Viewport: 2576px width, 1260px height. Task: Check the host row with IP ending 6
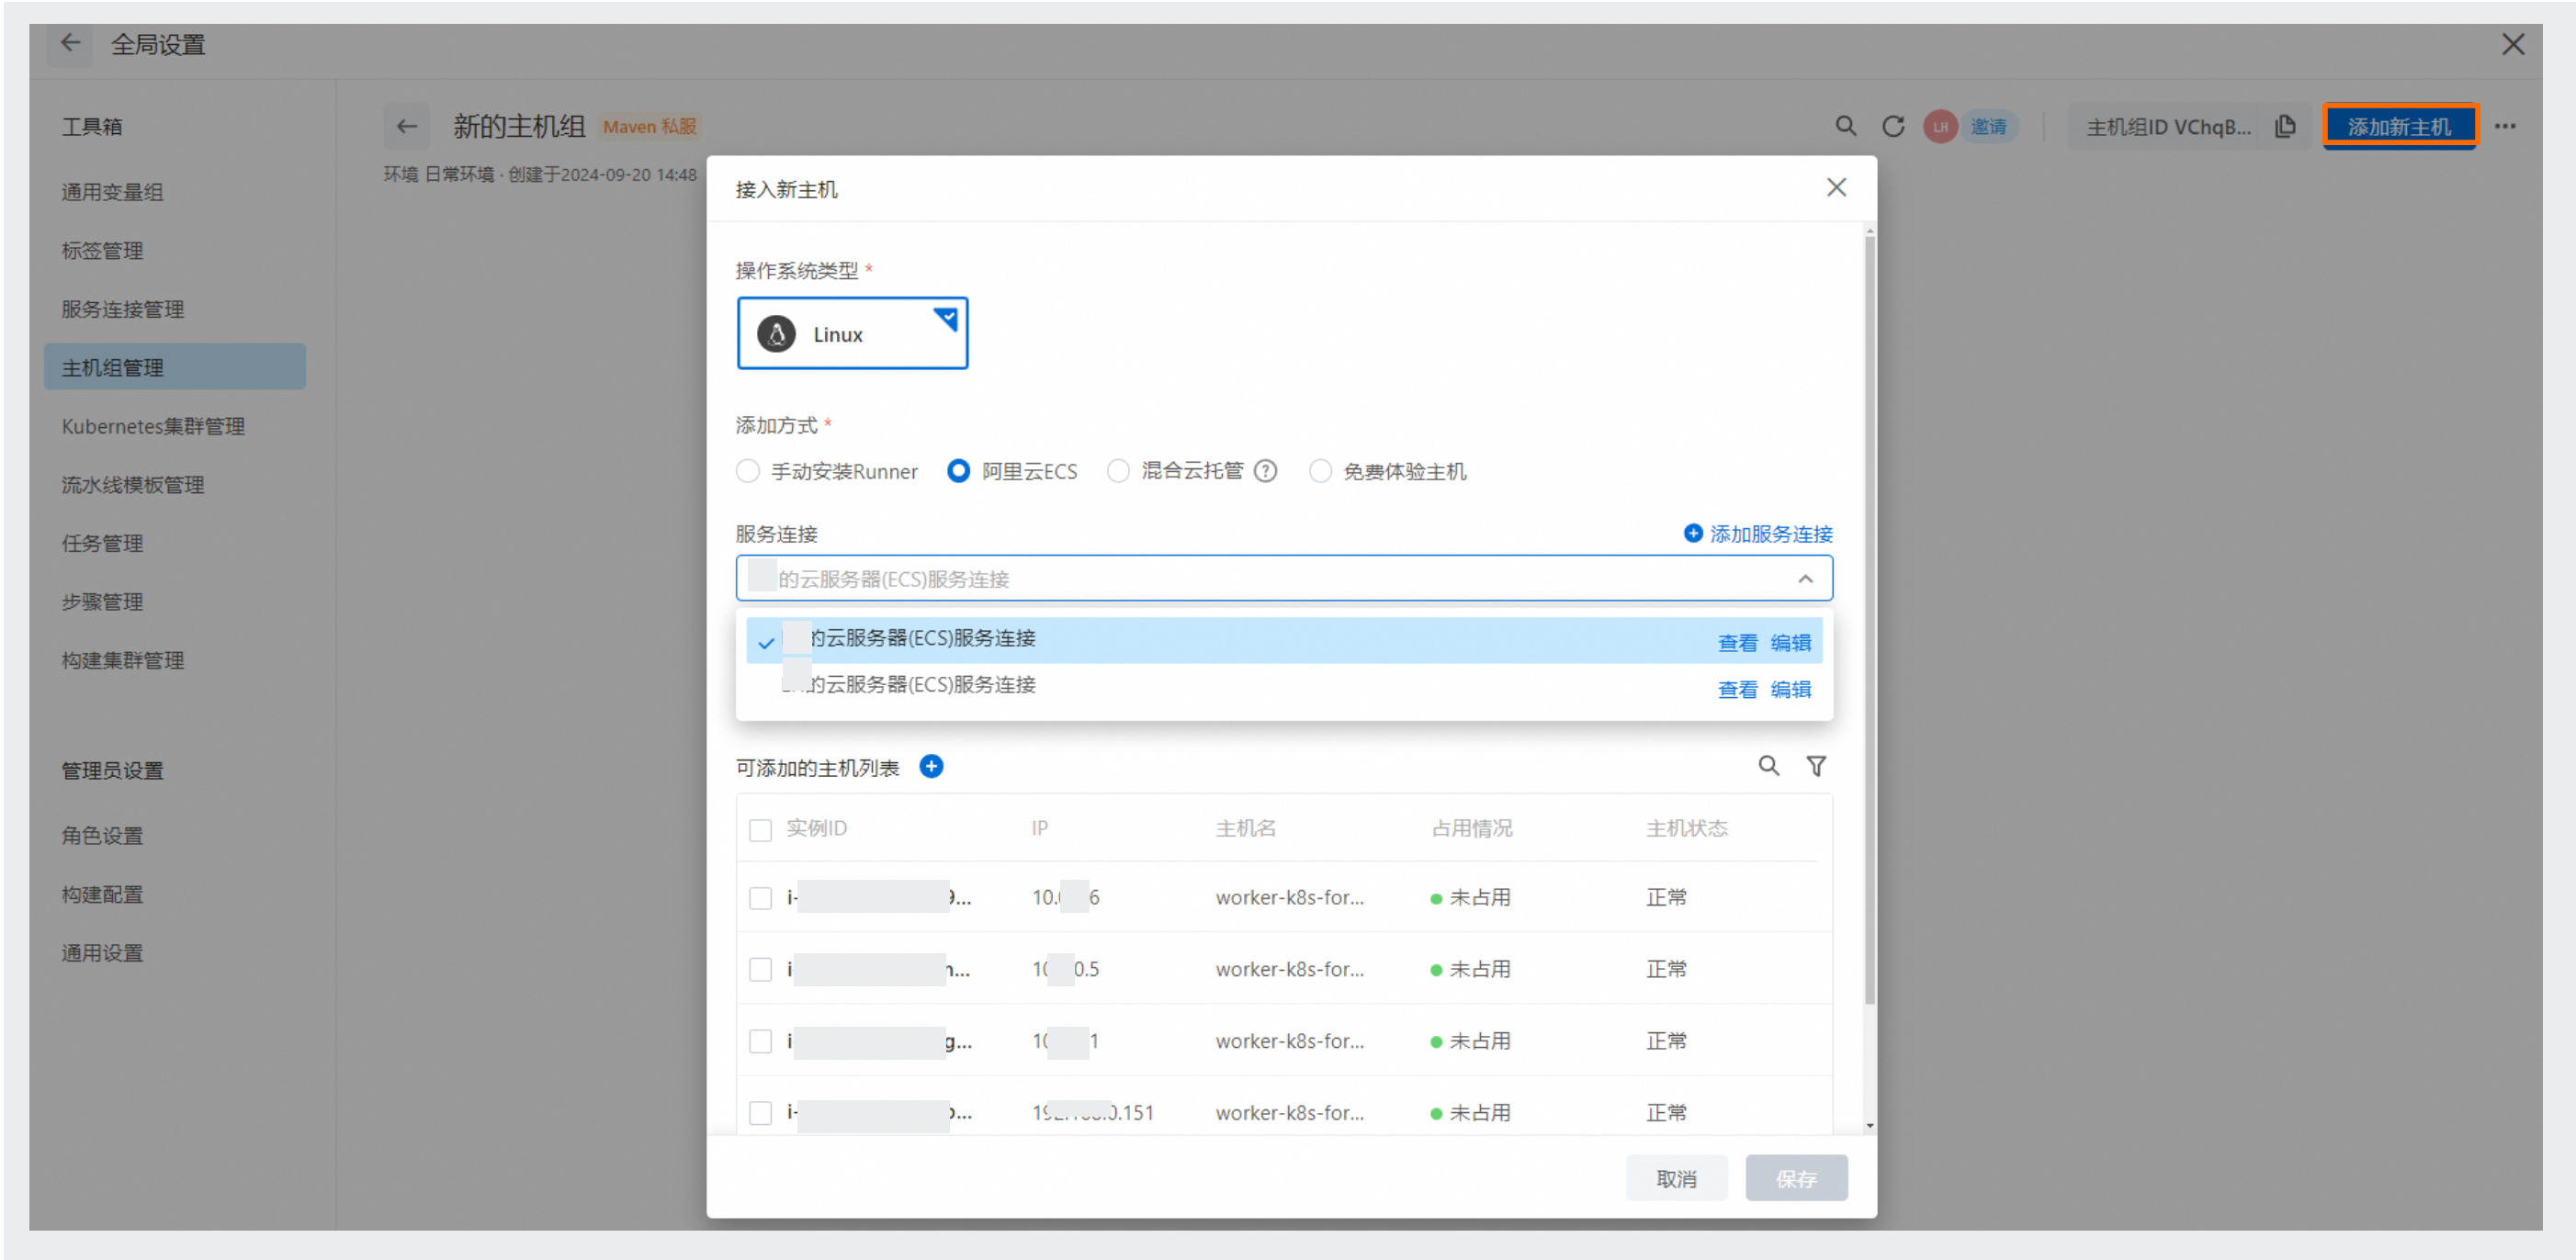pyautogui.click(x=760, y=898)
